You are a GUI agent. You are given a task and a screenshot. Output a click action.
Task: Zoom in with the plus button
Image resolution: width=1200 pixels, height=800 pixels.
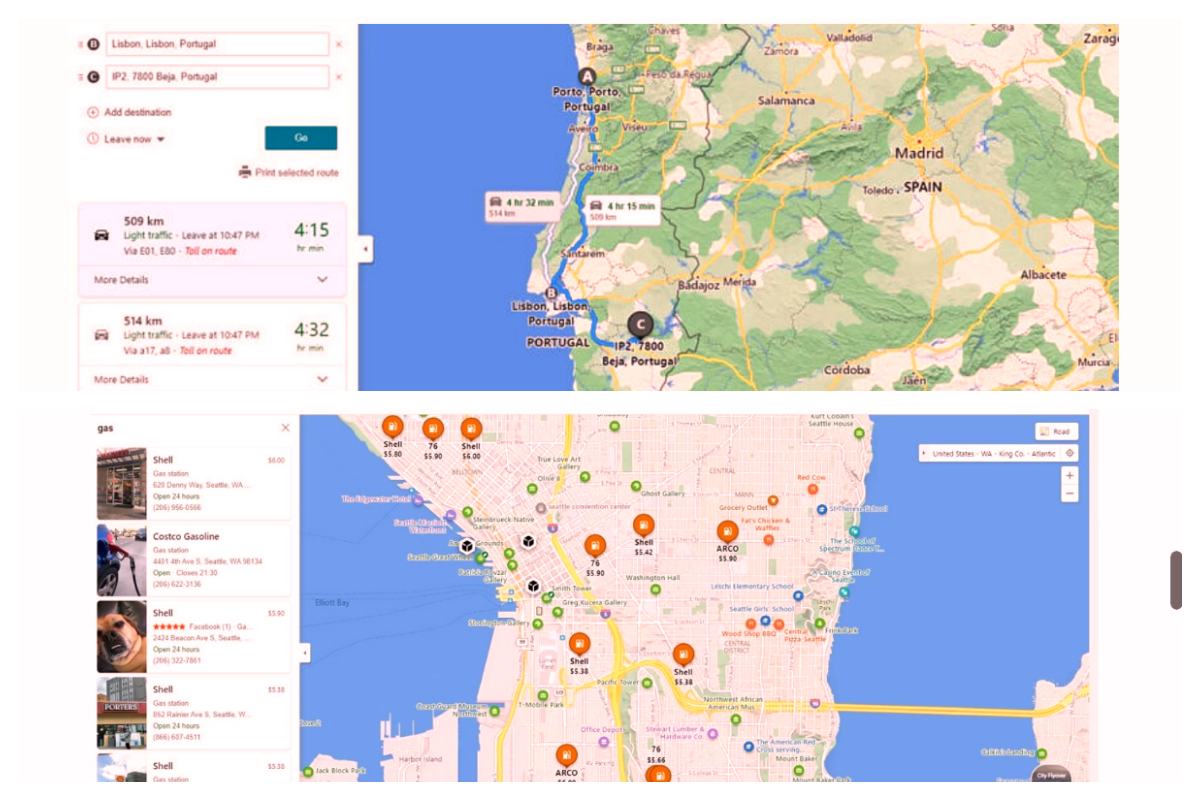[x=1070, y=476]
